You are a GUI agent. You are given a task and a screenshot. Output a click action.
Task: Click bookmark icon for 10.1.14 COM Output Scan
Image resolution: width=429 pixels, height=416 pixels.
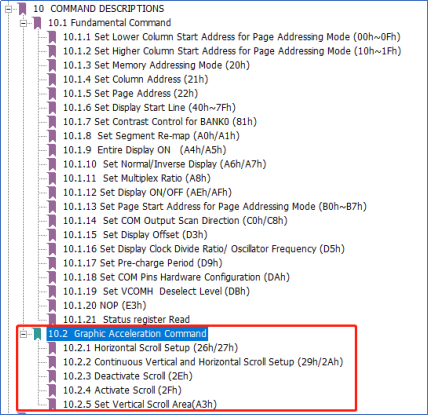(x=52, y=221)
